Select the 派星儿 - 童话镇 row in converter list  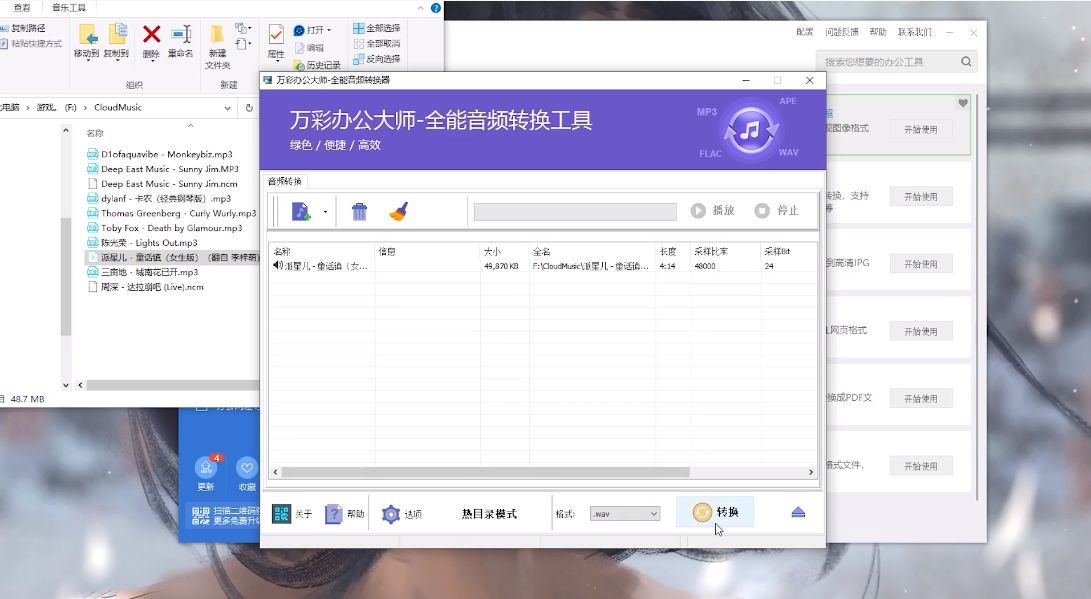coord(543,266)
